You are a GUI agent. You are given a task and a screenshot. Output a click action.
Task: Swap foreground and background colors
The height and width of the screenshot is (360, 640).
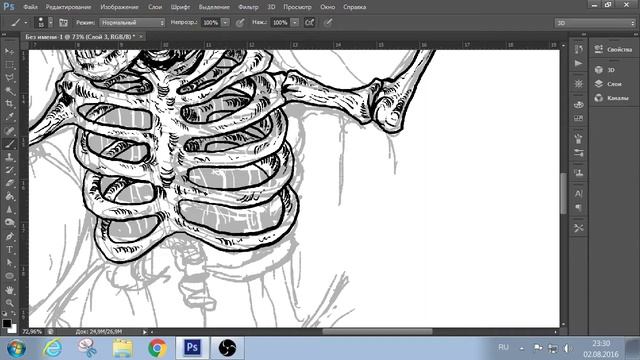(x=13, y=313)
